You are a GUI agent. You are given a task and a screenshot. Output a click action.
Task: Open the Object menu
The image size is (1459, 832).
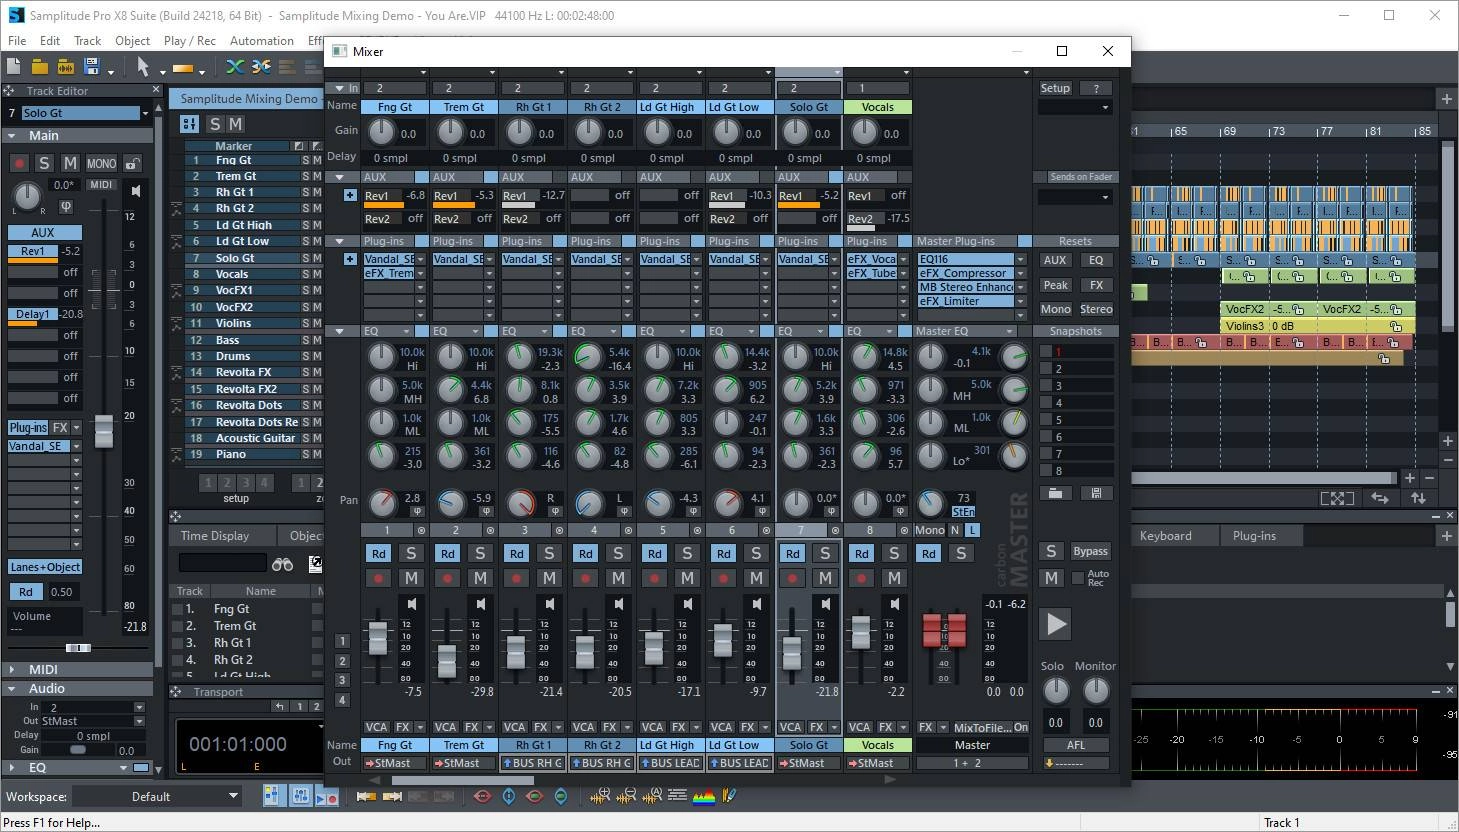point(132,41)
